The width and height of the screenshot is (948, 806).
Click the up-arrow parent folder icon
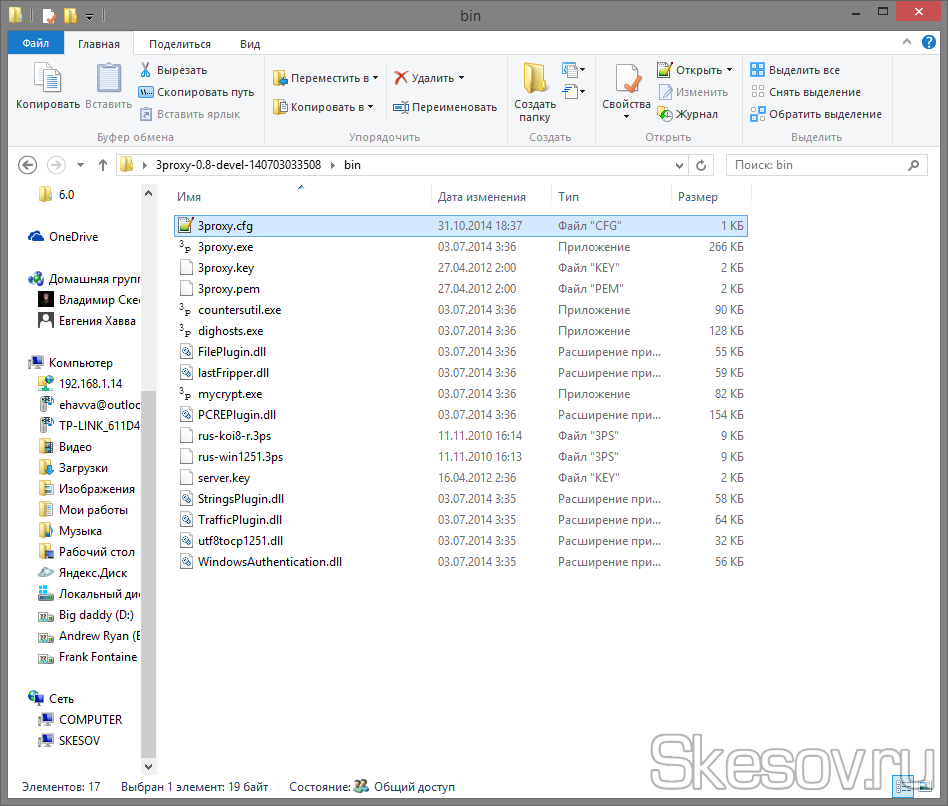click(103, 165)
